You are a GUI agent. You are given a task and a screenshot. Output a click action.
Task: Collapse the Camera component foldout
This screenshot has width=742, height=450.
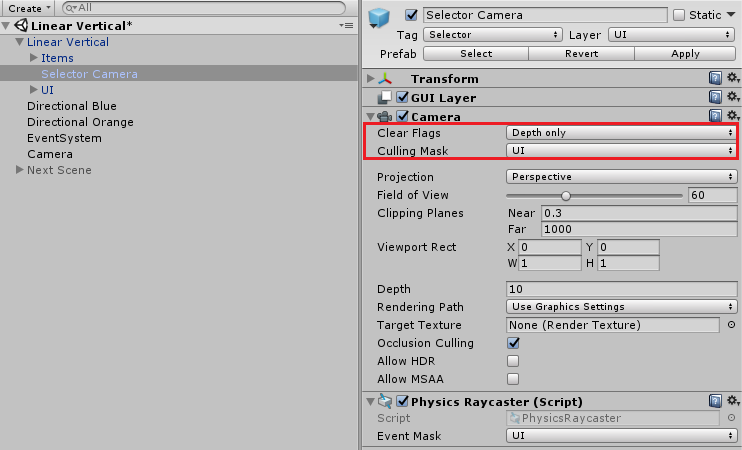(371, 116)
